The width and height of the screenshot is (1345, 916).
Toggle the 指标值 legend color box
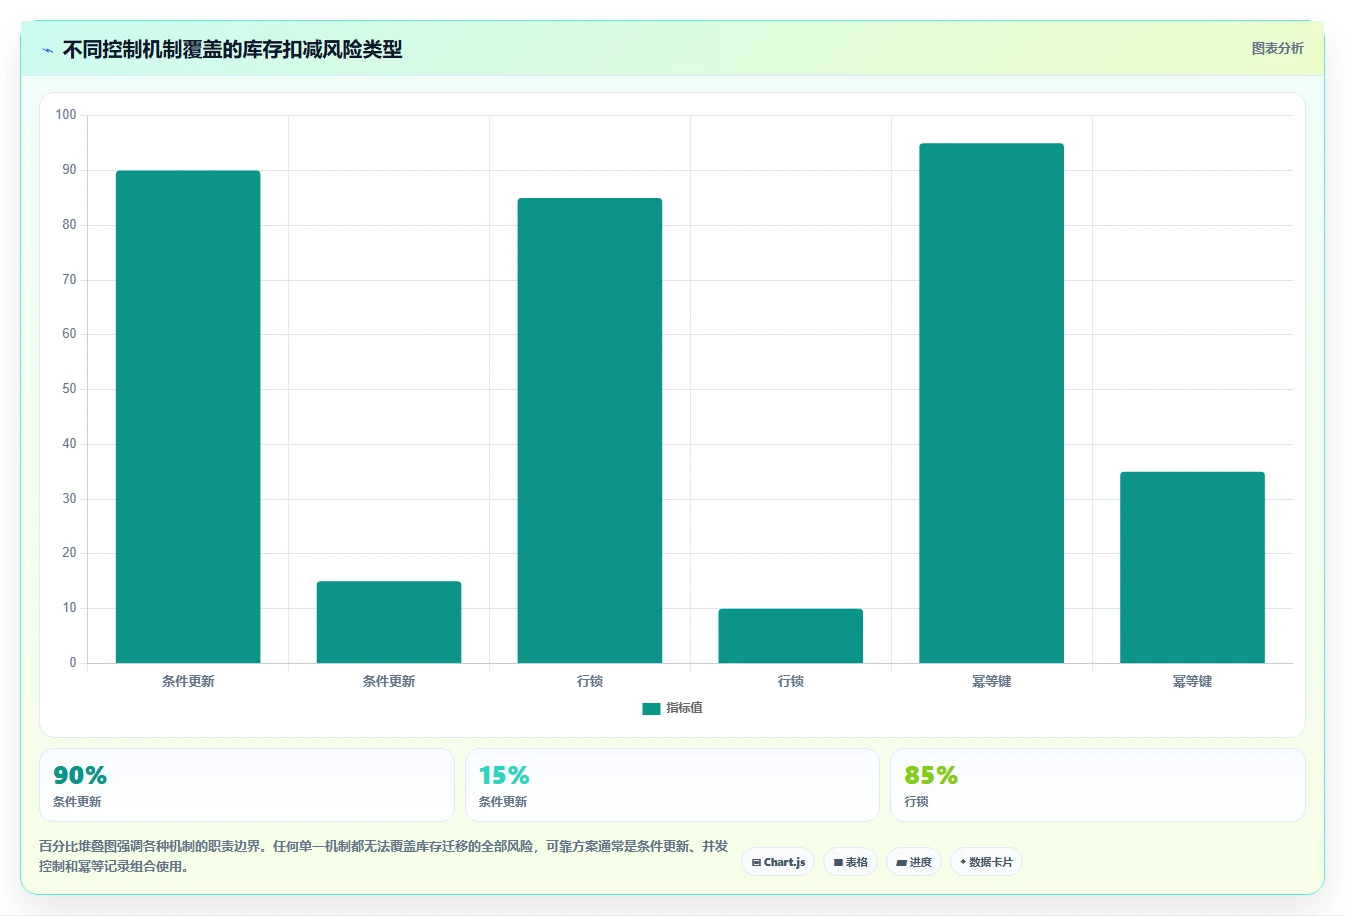(x=651, y=708)
